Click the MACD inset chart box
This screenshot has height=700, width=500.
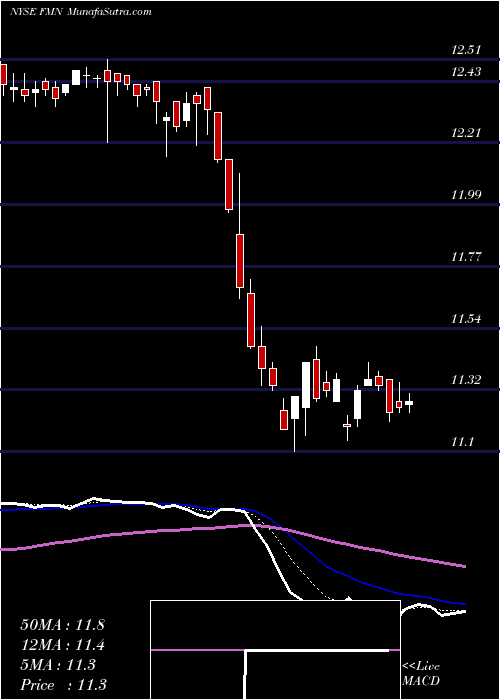pyautogui.click(x=275, y=650)
